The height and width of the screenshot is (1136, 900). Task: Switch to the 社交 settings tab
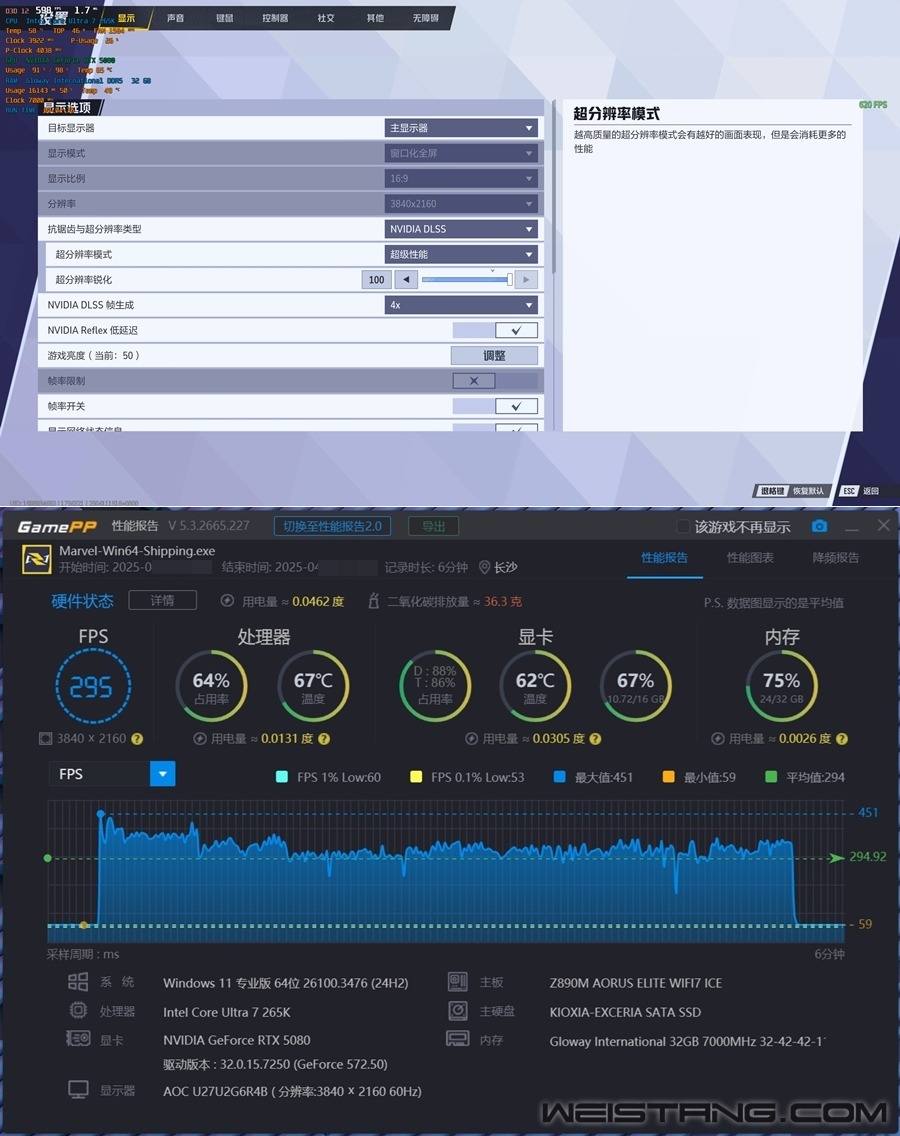tap(325, 18)
